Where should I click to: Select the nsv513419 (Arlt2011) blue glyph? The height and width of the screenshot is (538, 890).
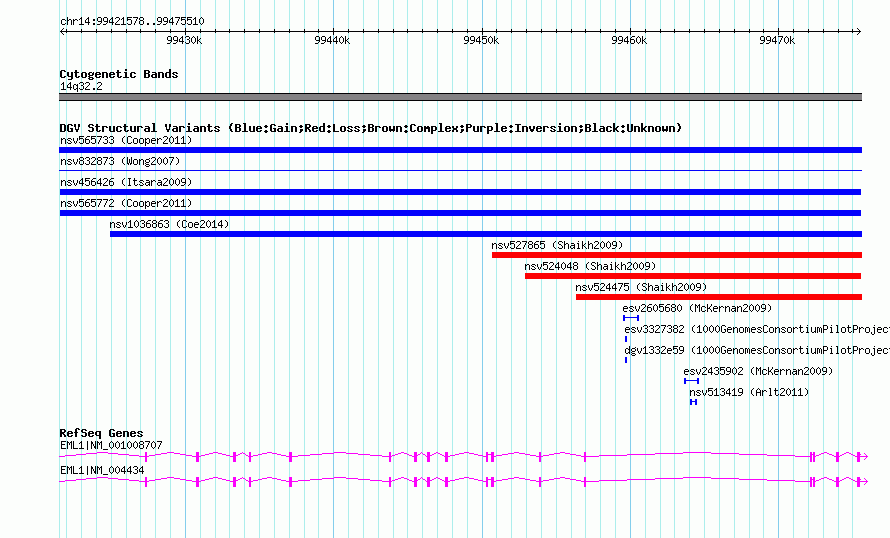tap(693, 402)
